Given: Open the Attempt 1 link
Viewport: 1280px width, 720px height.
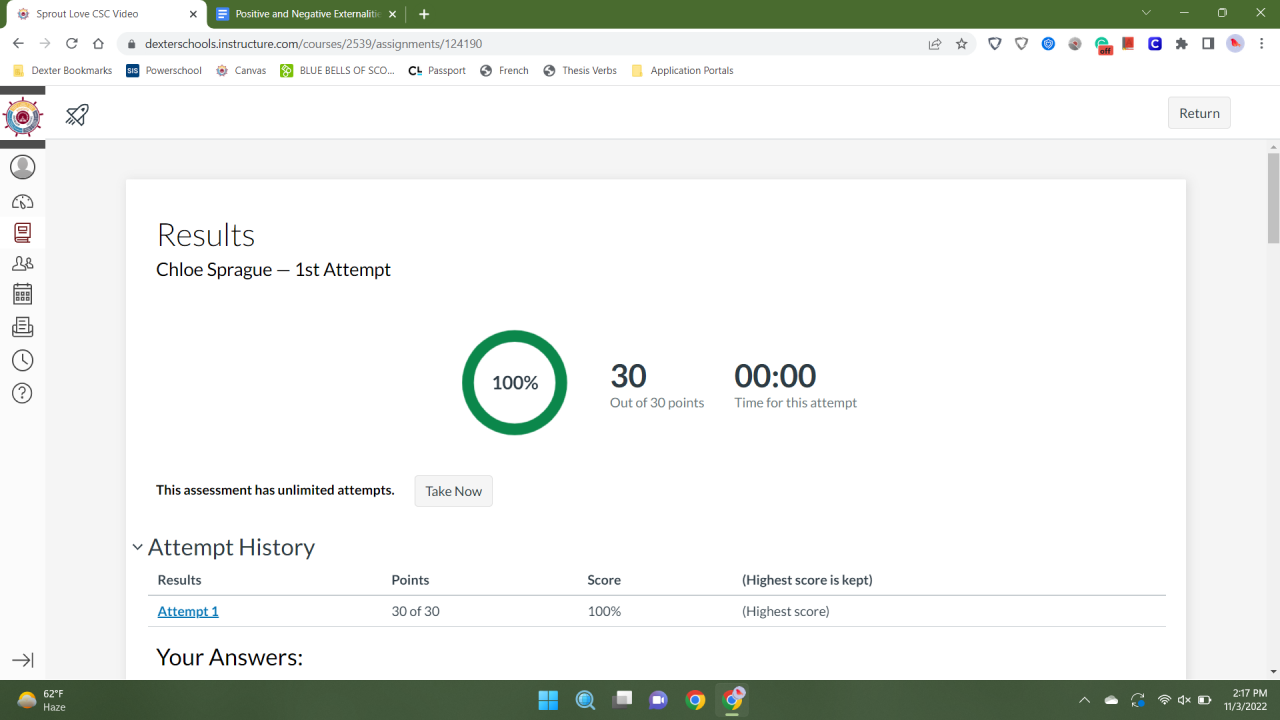Looking at the screenshot, I should point(188,611).
